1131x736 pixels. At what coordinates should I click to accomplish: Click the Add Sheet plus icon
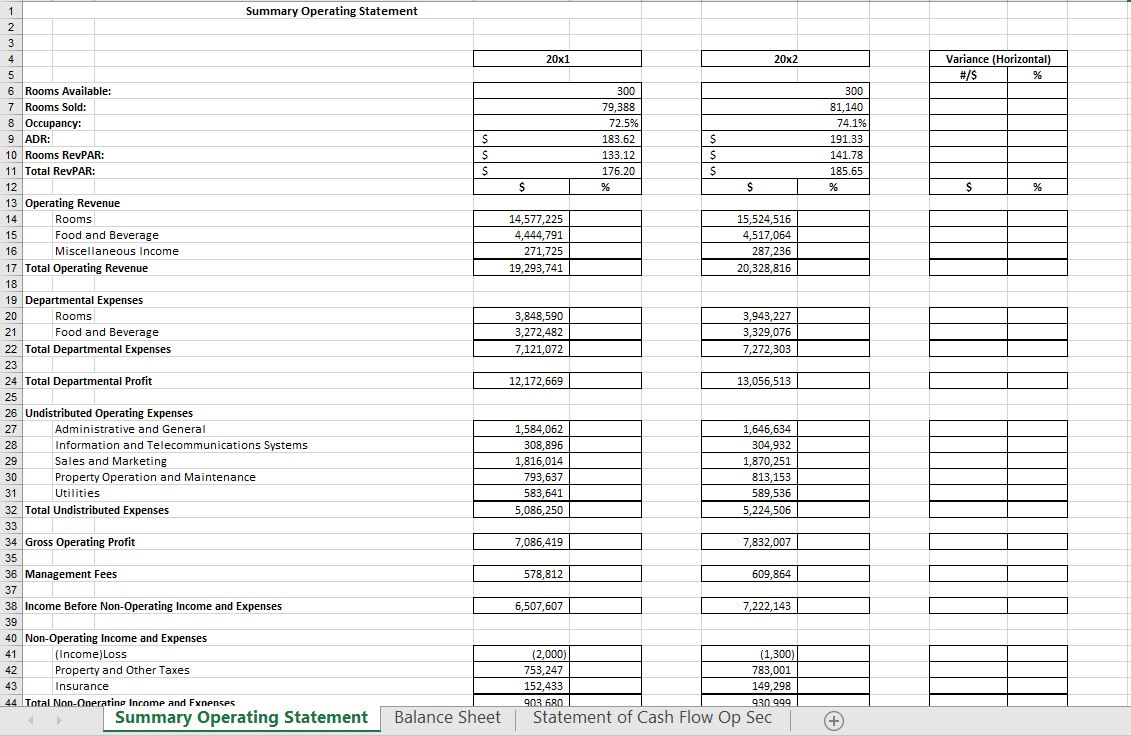click(833, 719)
